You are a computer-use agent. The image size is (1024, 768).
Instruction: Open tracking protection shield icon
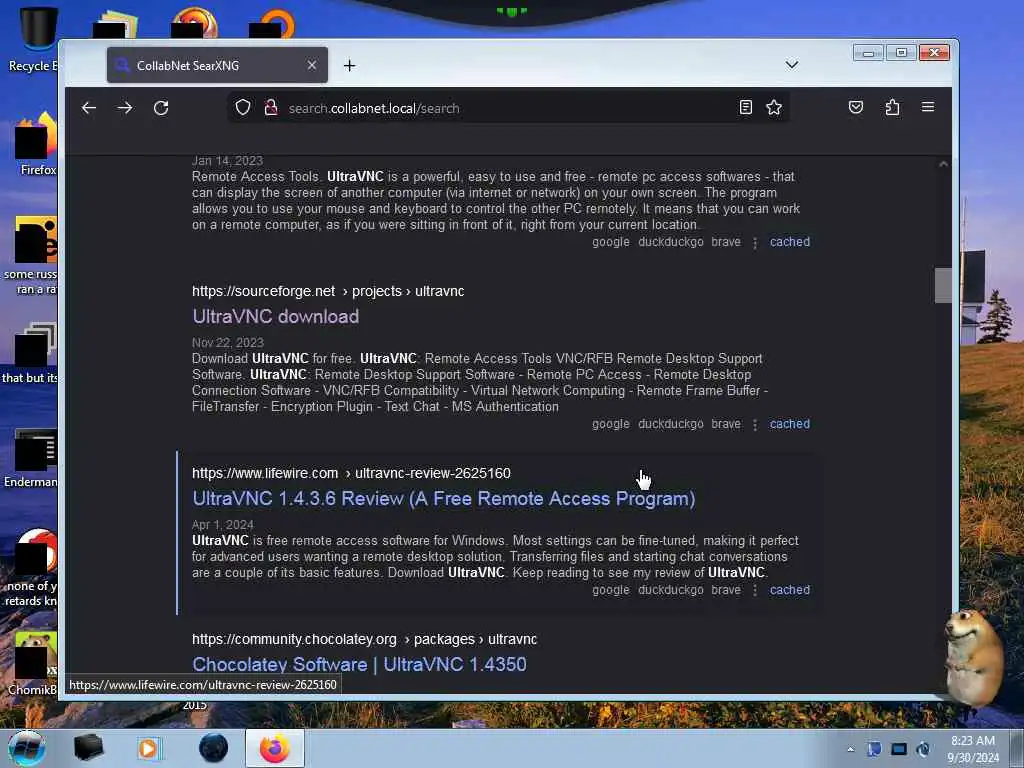pos(243,108)
